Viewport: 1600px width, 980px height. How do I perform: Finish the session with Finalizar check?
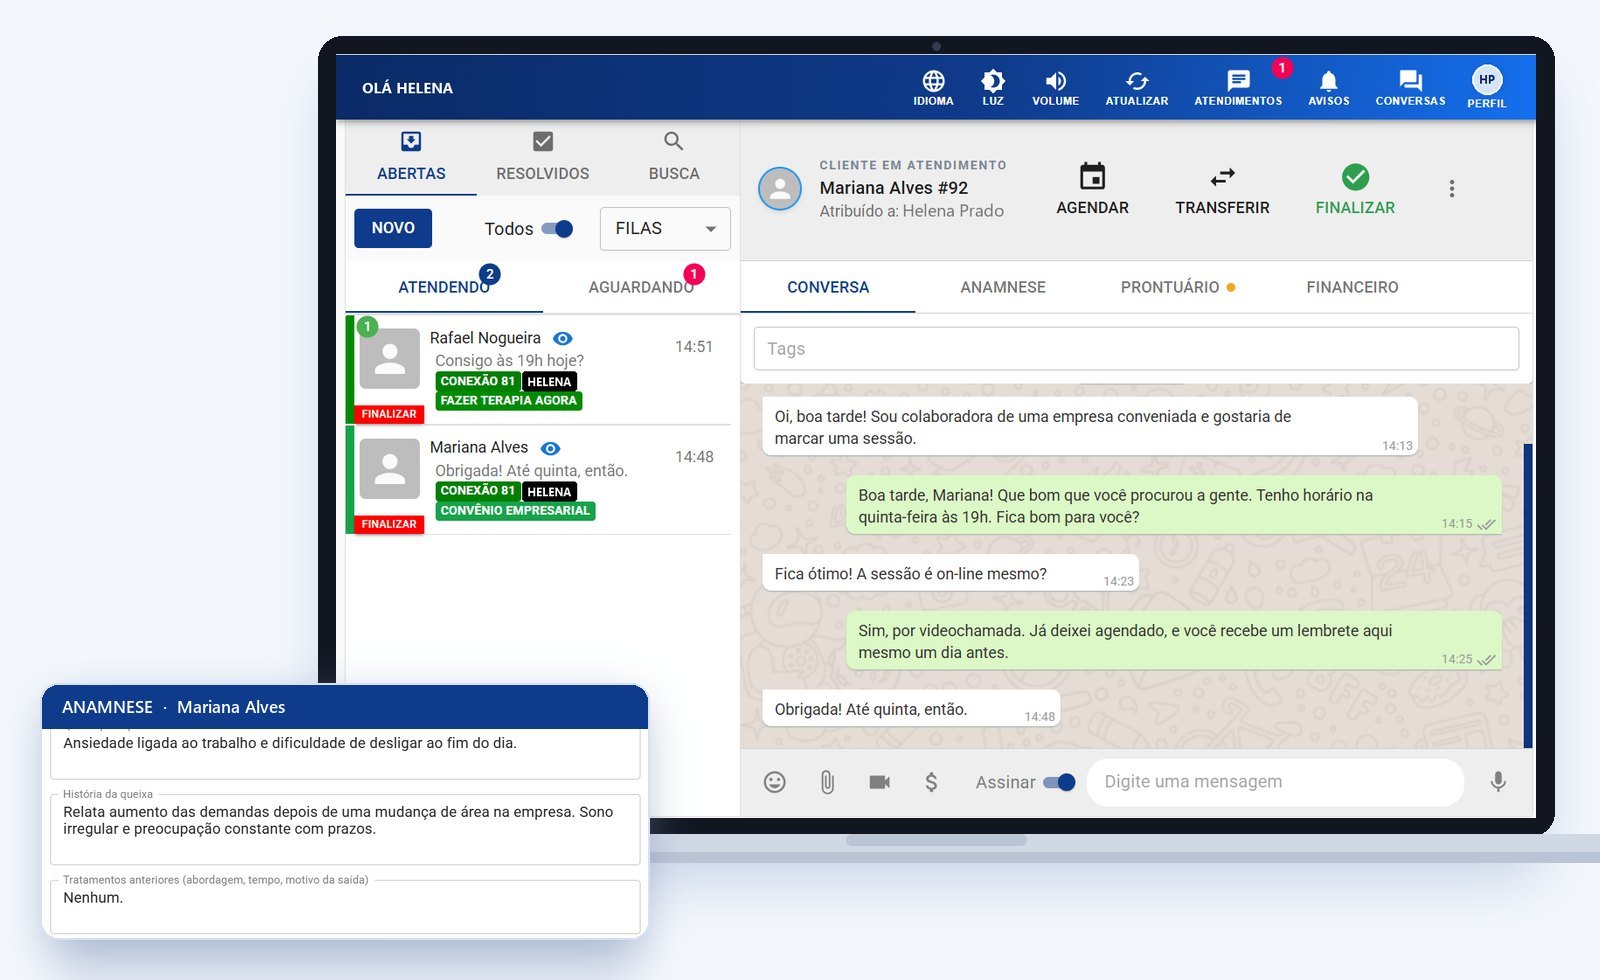pyautogui.click(x=1355, y=190)
